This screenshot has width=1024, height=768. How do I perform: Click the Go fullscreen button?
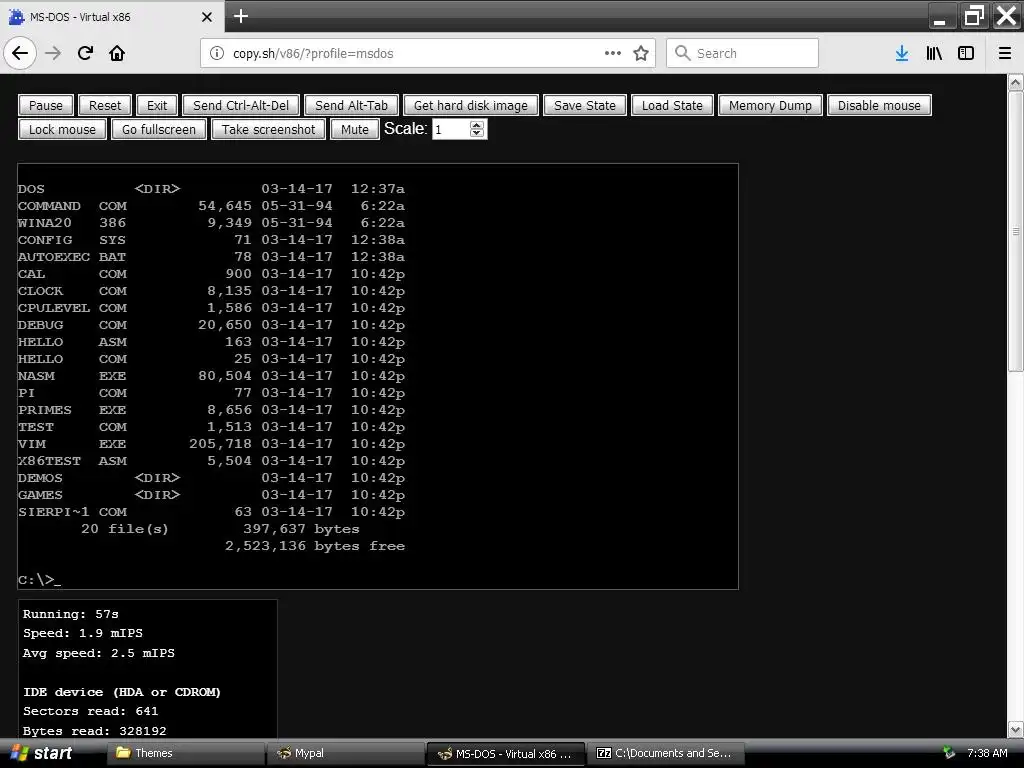tap(159, 129)
